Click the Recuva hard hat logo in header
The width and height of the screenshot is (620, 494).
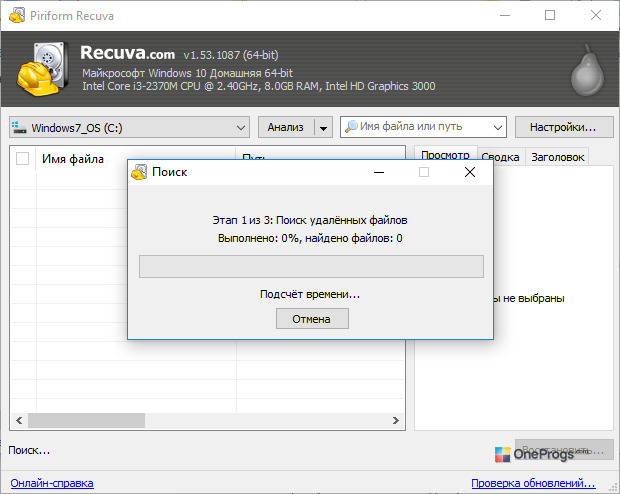point(41,68)
